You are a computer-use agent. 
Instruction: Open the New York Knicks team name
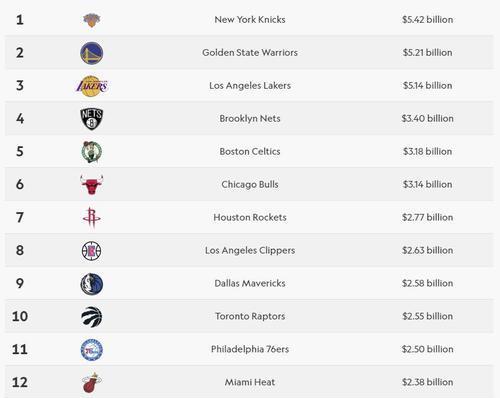click(x=250, y=20)
